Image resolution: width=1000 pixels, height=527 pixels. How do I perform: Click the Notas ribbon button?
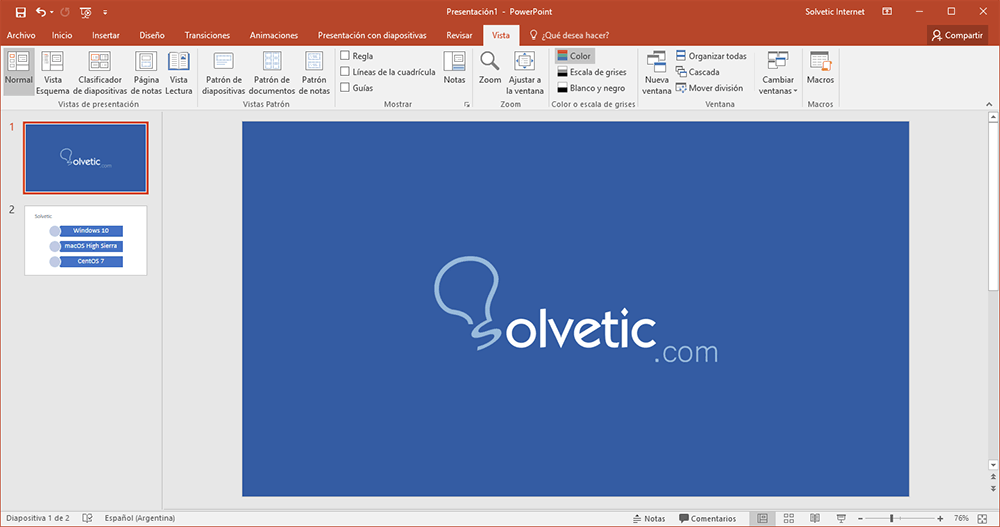tap(454, 68)
